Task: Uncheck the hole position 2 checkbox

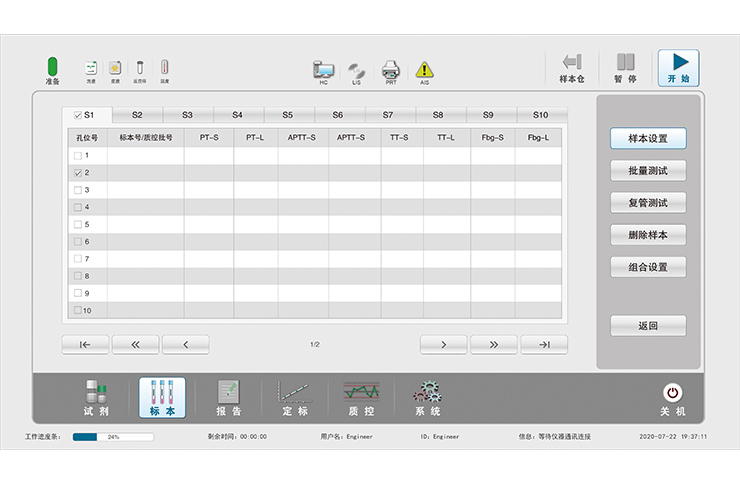Action: click(78, 173)
